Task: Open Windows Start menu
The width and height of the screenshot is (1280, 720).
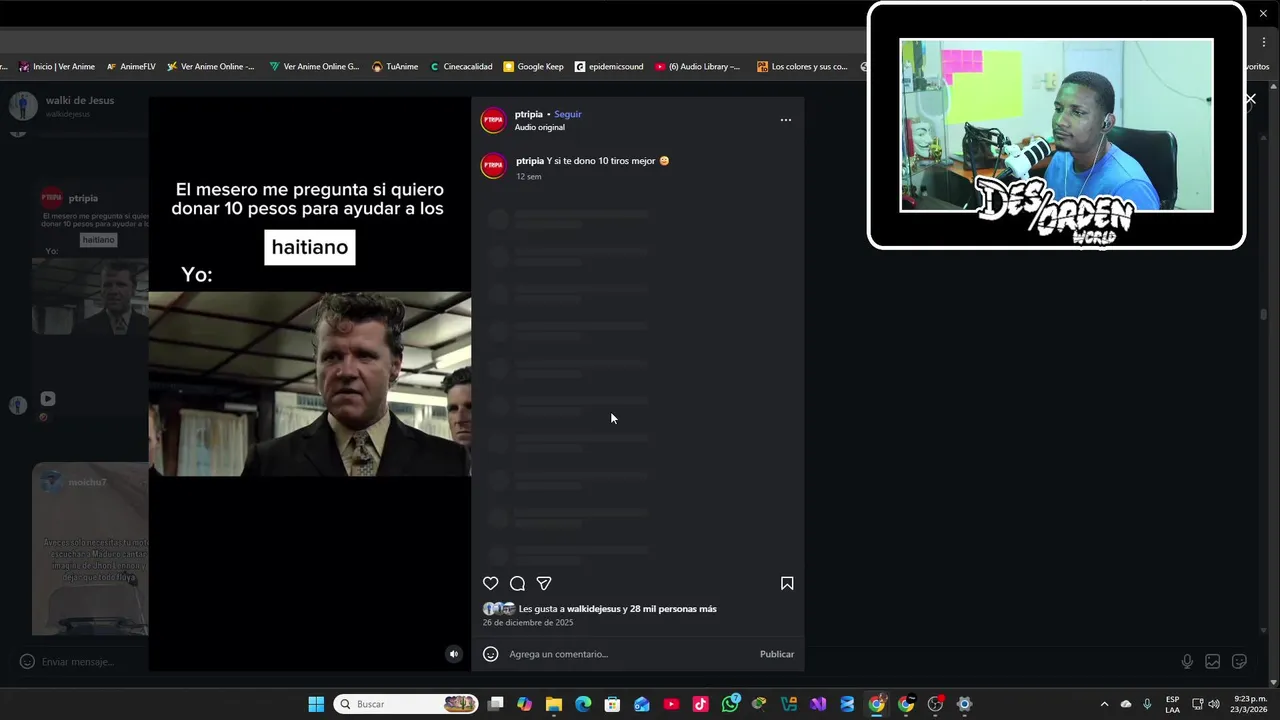Action: click(x=316, y=704)
